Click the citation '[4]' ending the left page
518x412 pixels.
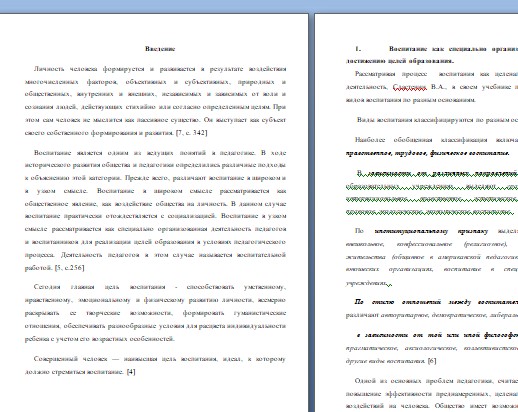131,372
